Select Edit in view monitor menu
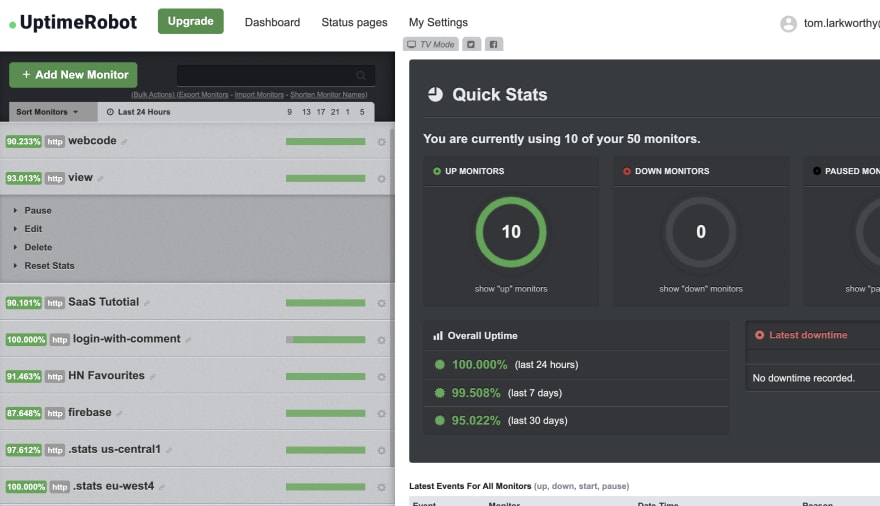This screenshot has height=506, width=880. 33,229
